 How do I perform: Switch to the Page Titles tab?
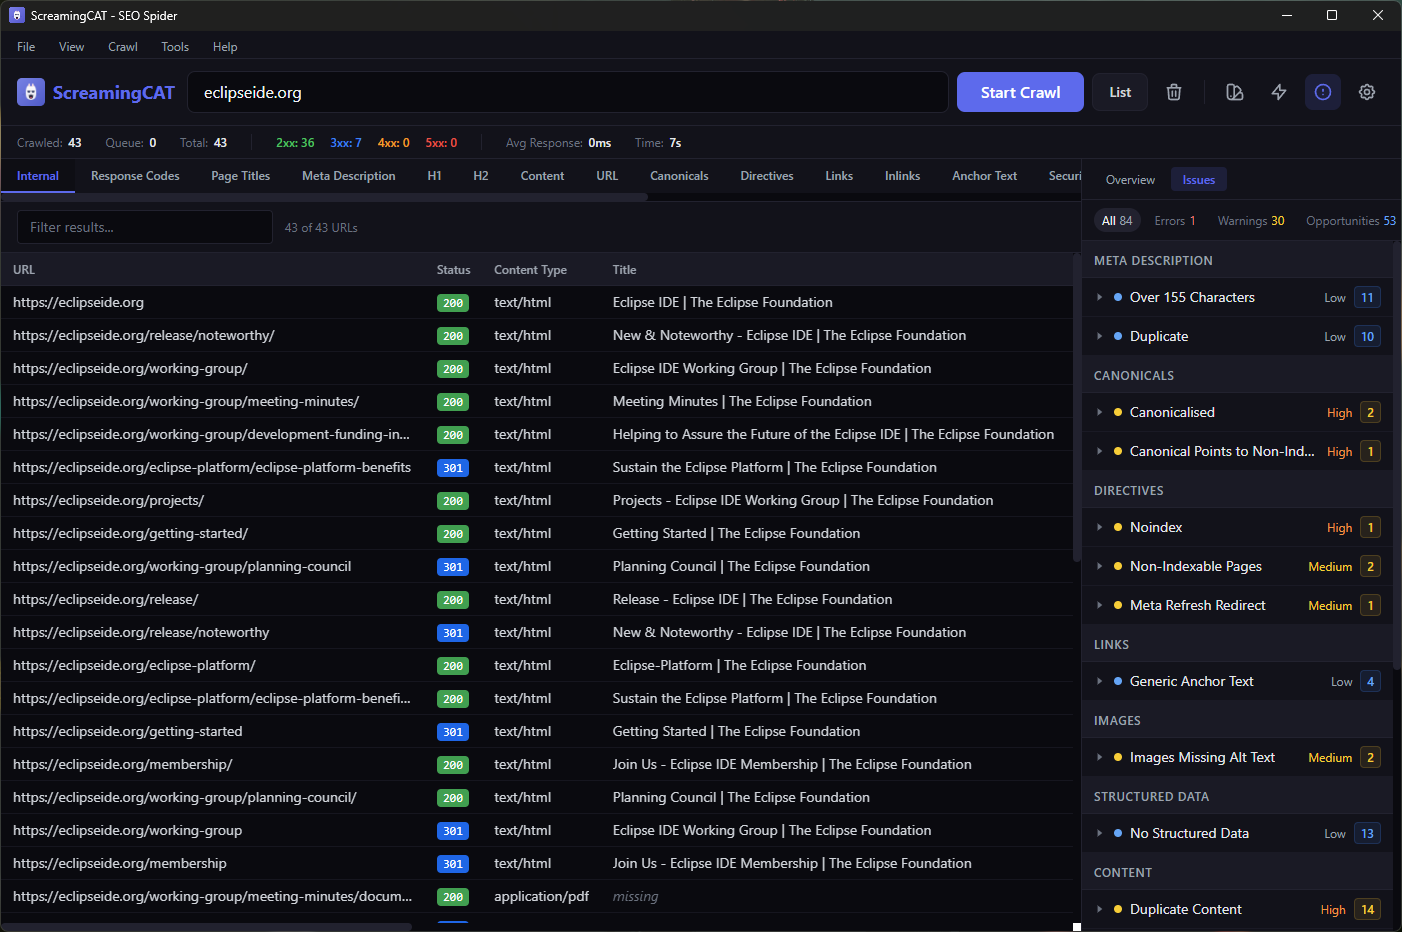coord(241,176)
